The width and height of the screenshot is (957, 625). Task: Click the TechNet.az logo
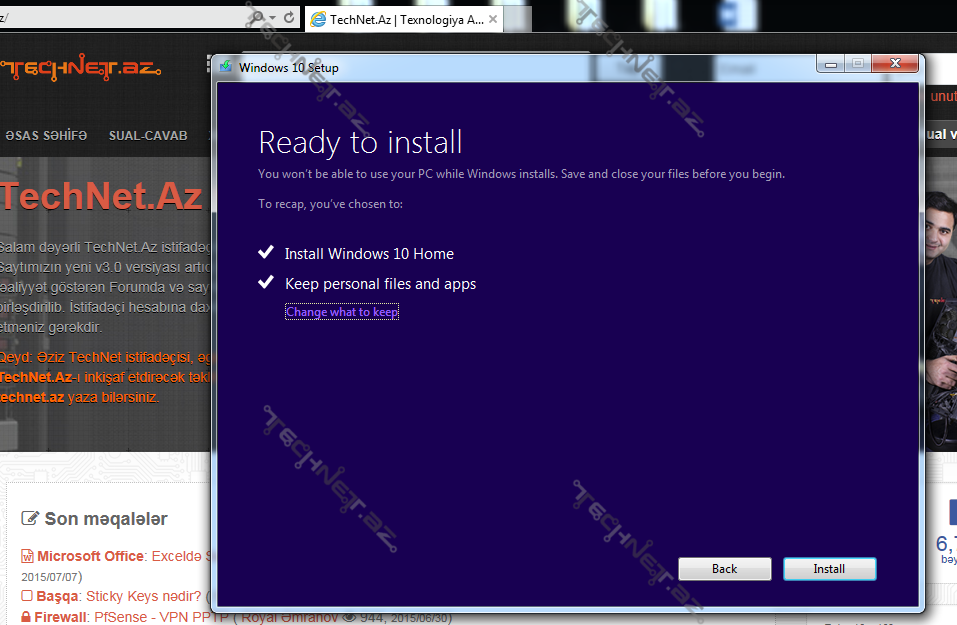[80, 69]
